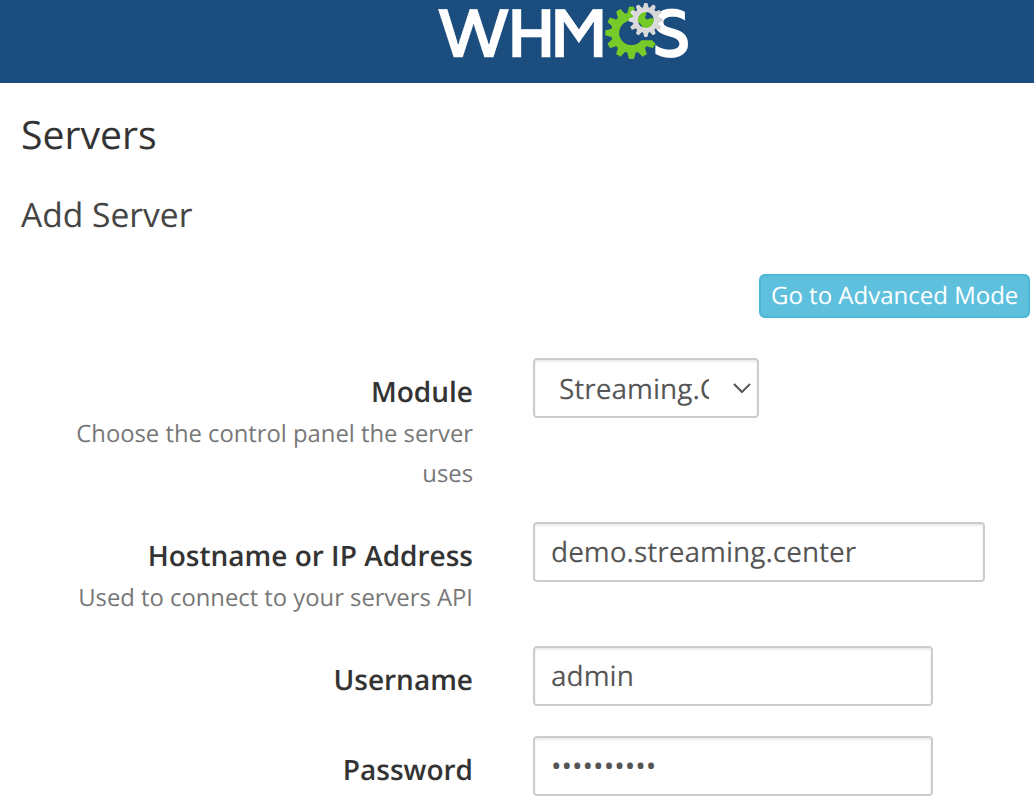Click Go to Advanced Mode button

click(894, 296)
